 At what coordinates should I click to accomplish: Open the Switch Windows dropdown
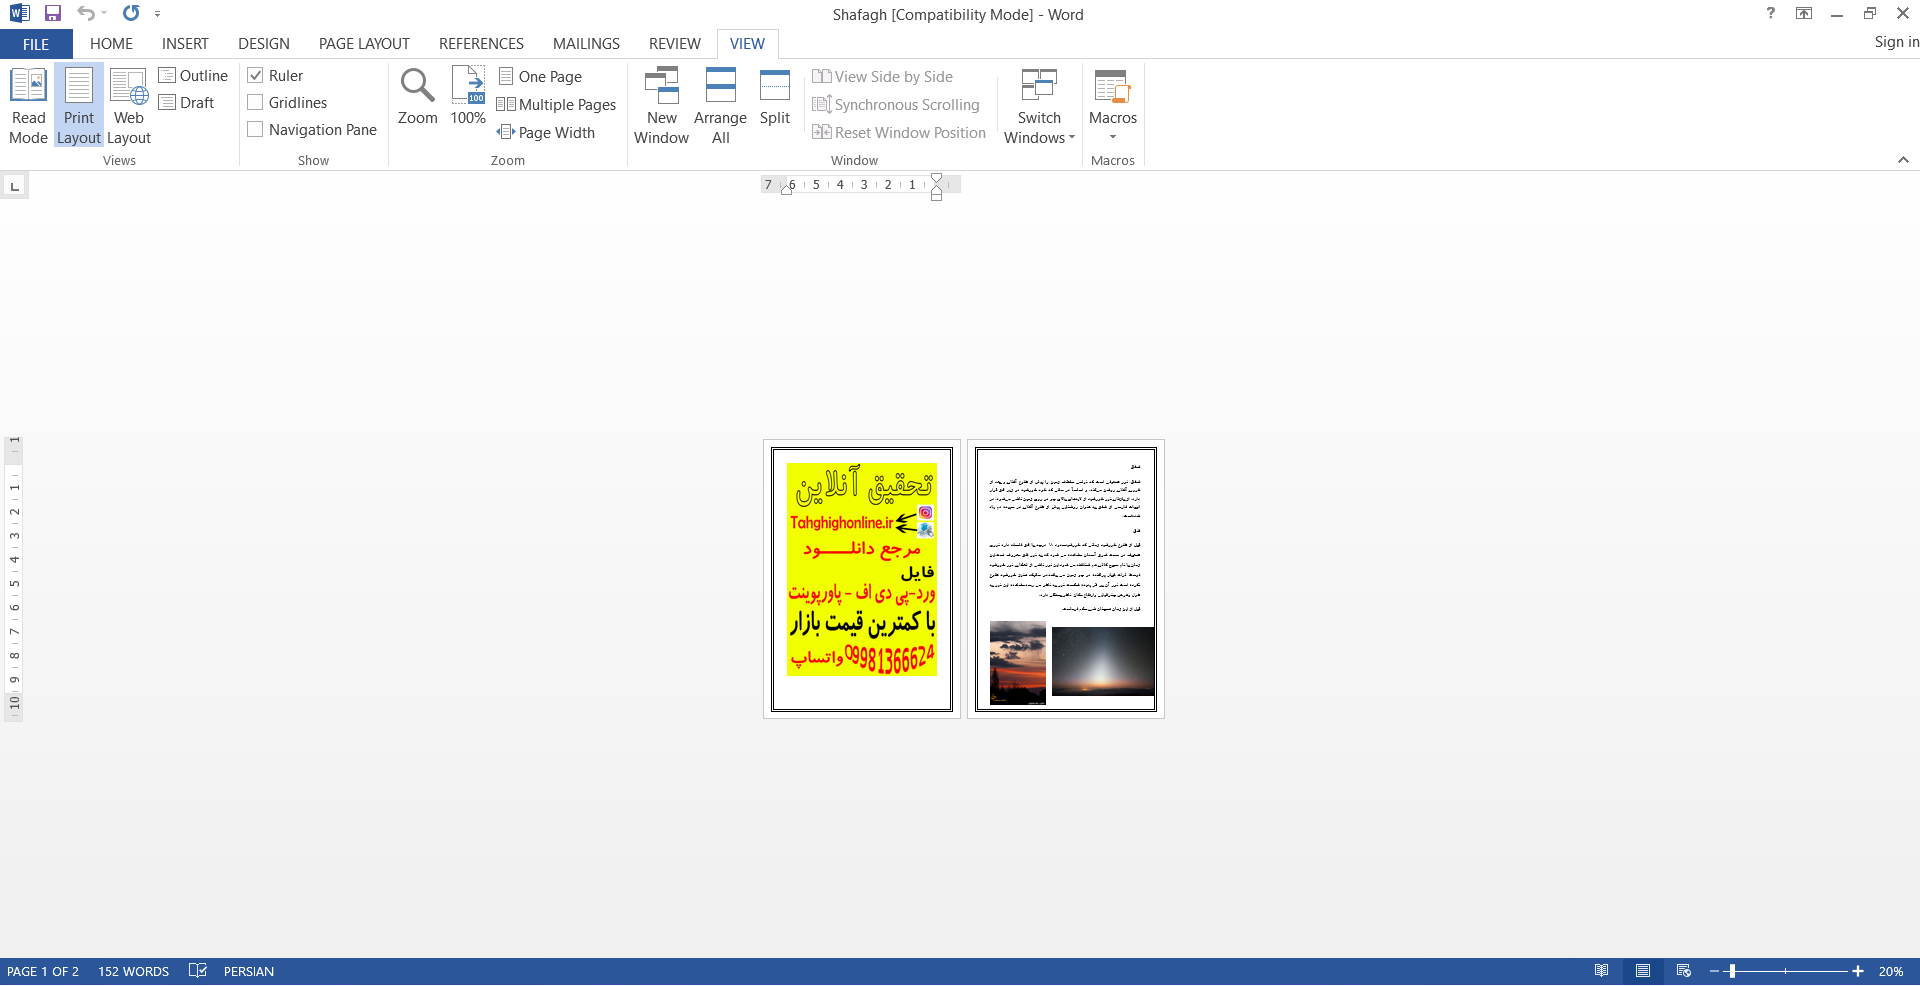(1039, 105)
